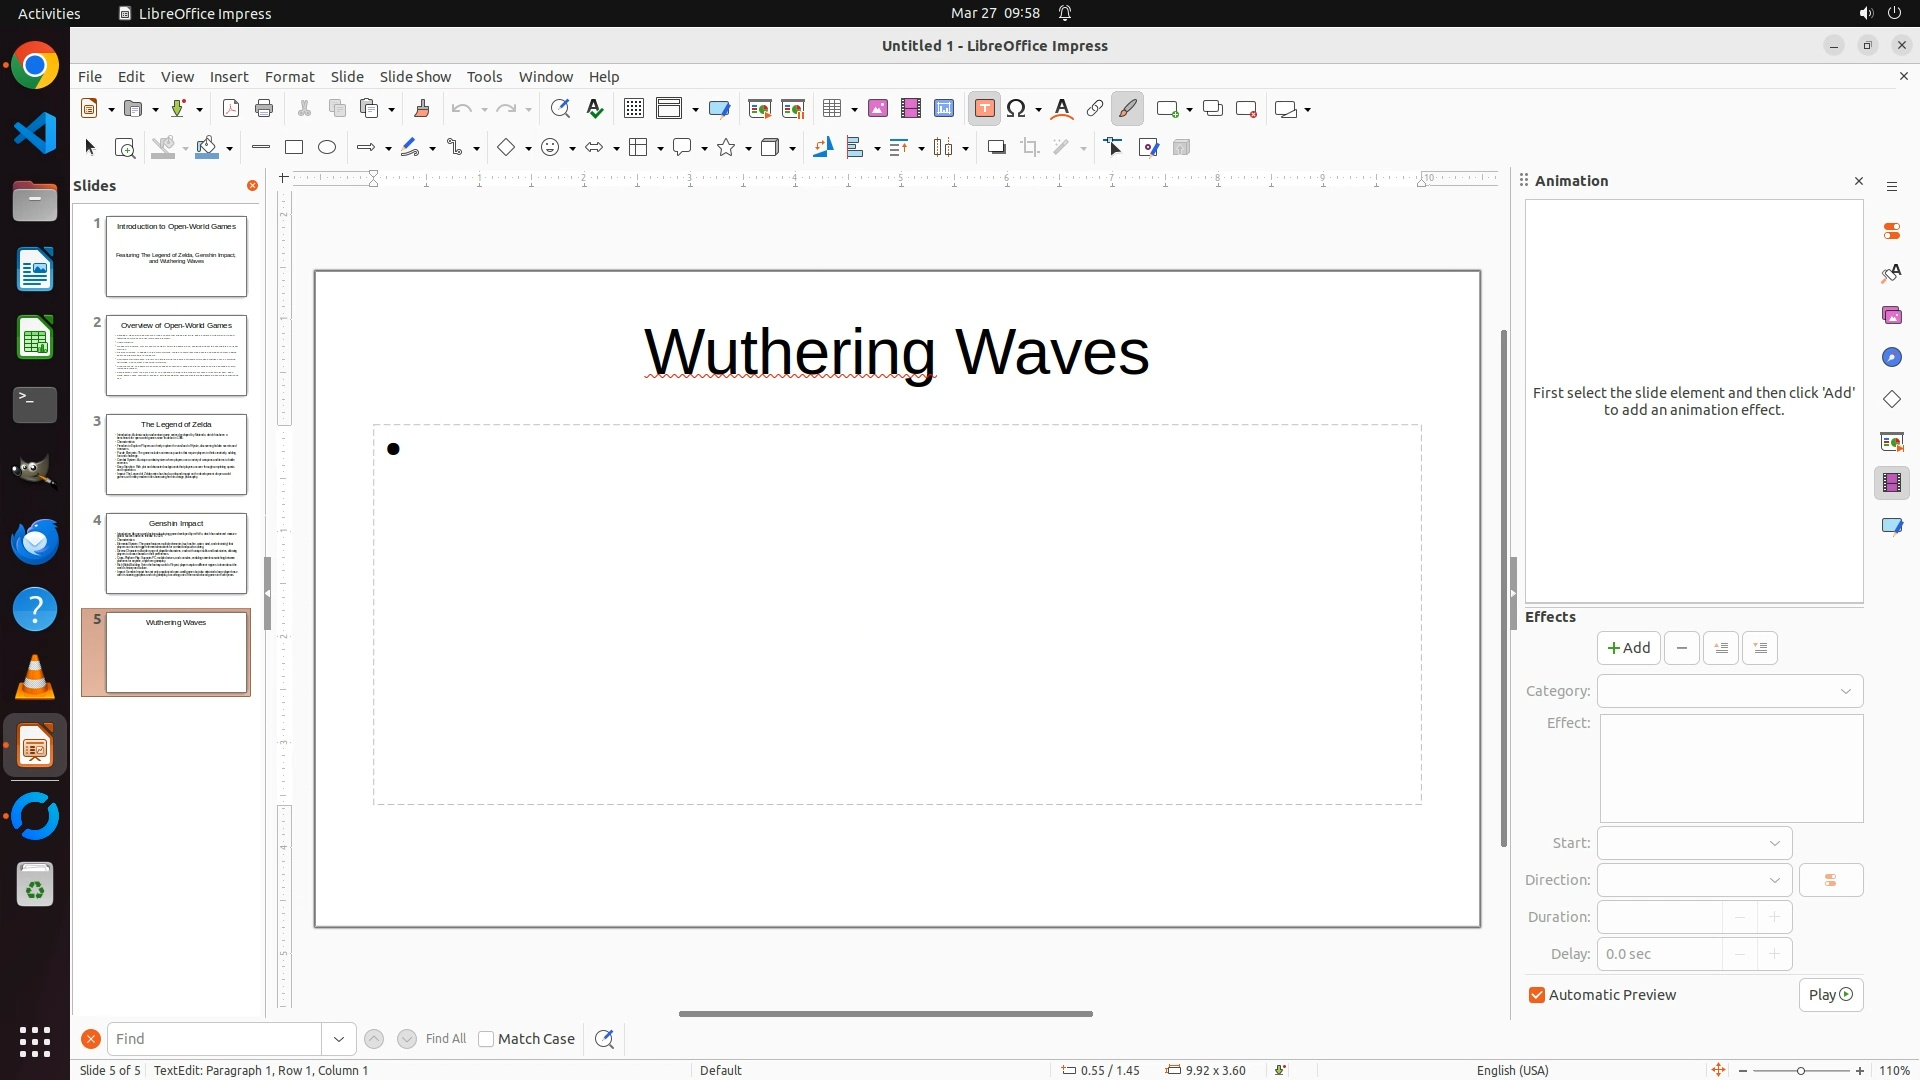Click the zoom slider in status bar
Screen dimensions: 1920x1080
coord(1800,1070)
